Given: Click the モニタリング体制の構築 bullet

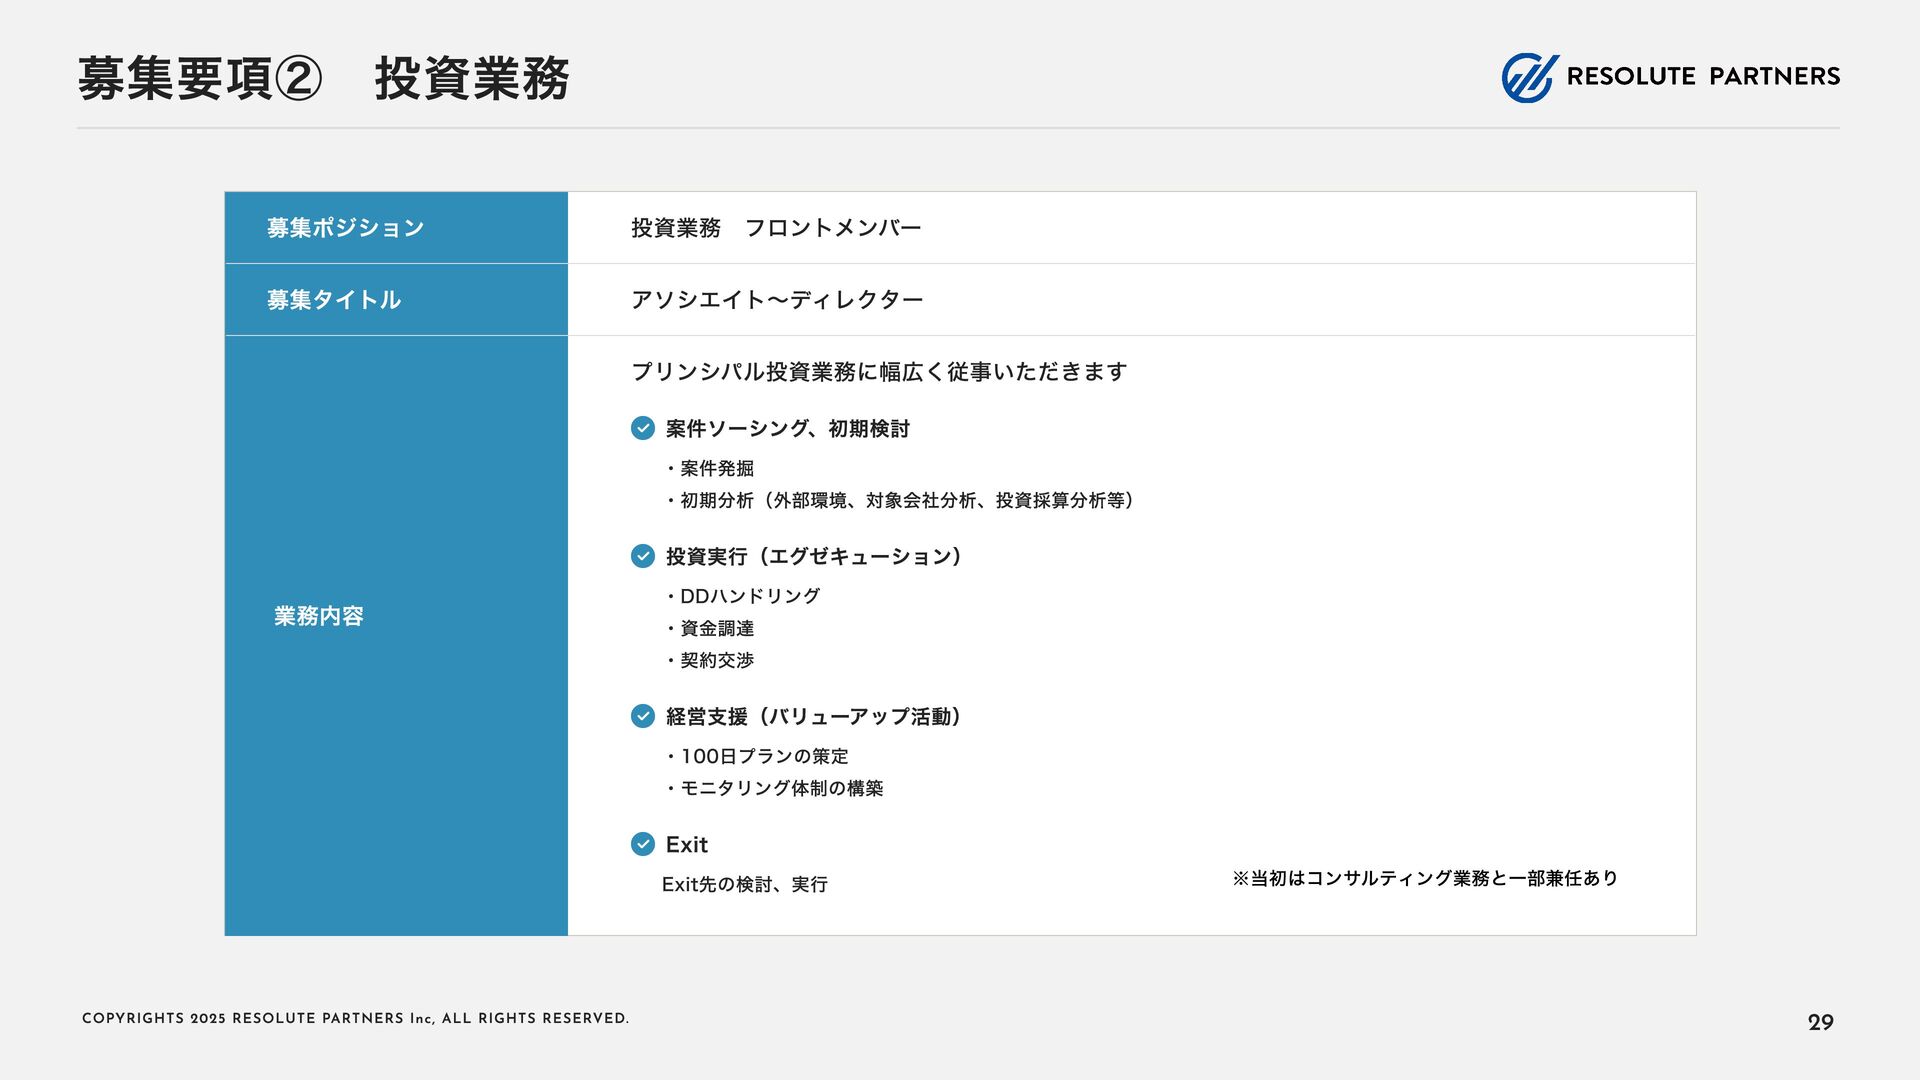Looking at the screenshot, I should (x=781, y=788).
